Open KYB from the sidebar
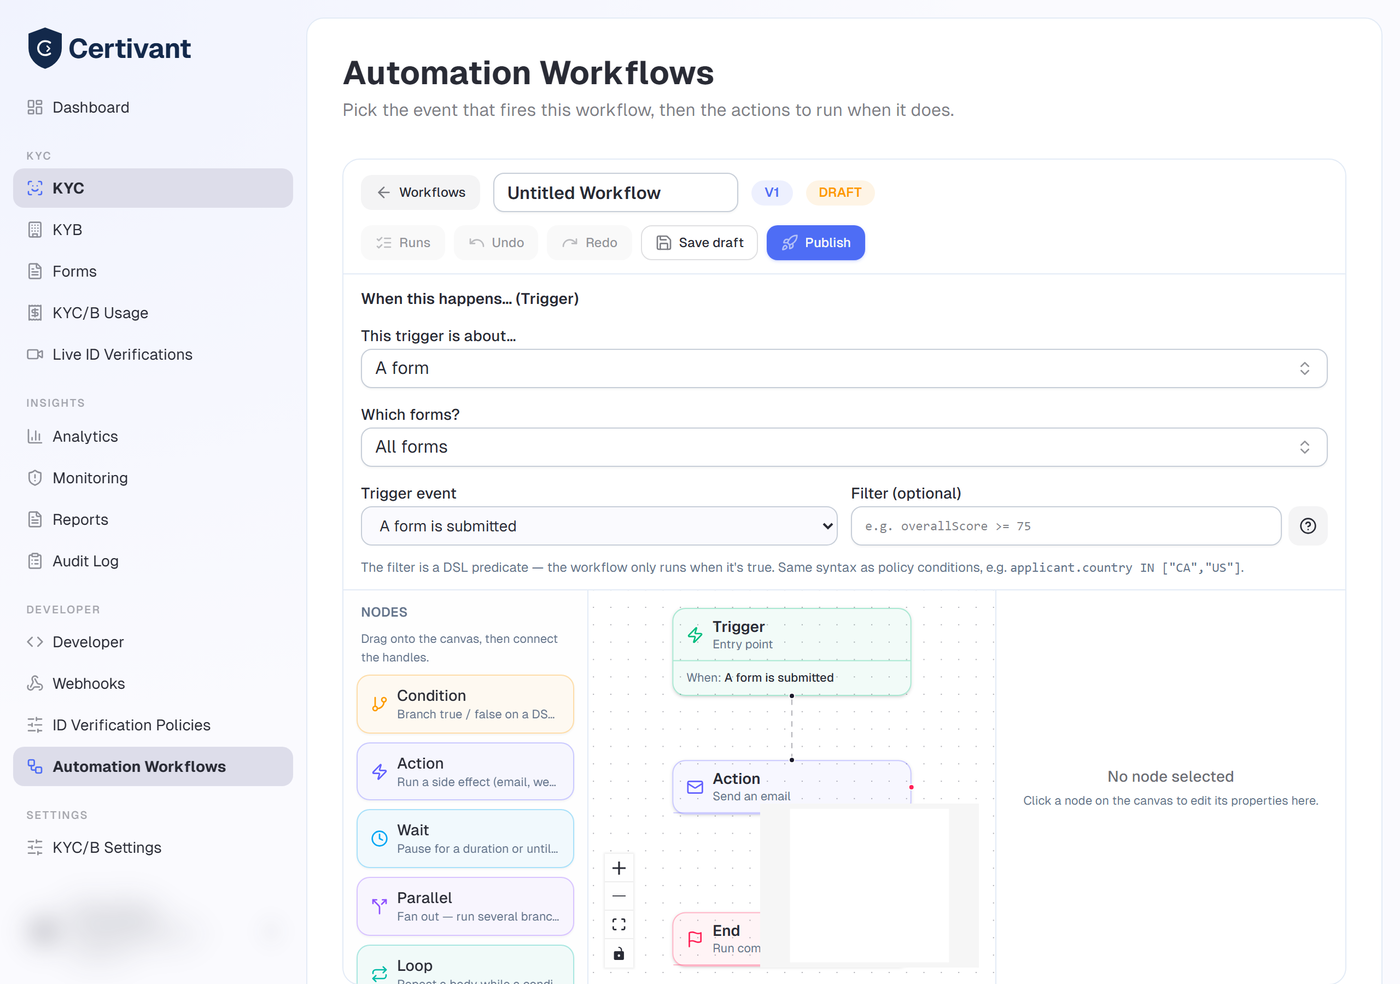The image size is (1400, 984). click(153, 230)
